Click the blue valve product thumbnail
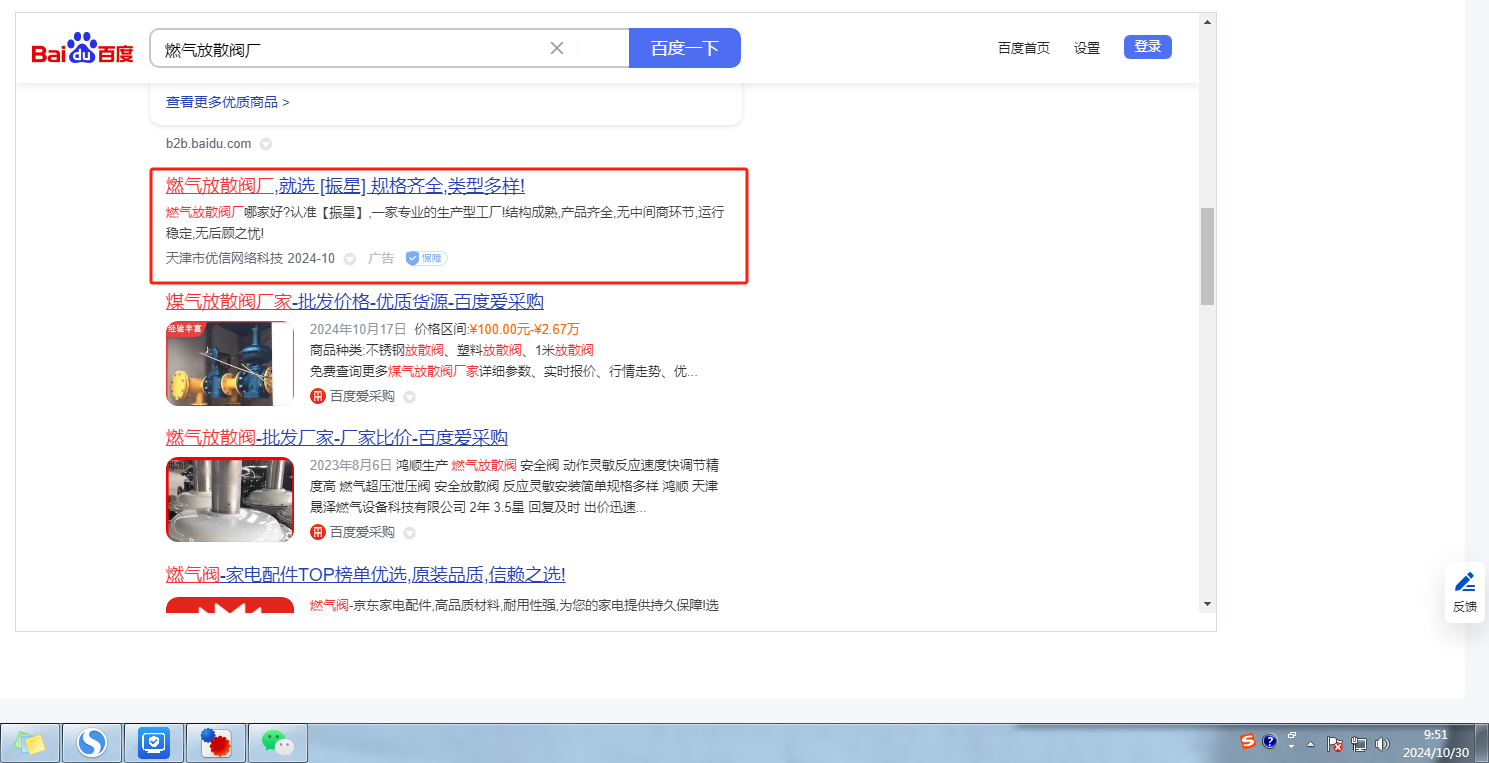Screen dimensions: 1489x763 click(x=230, y=363)
